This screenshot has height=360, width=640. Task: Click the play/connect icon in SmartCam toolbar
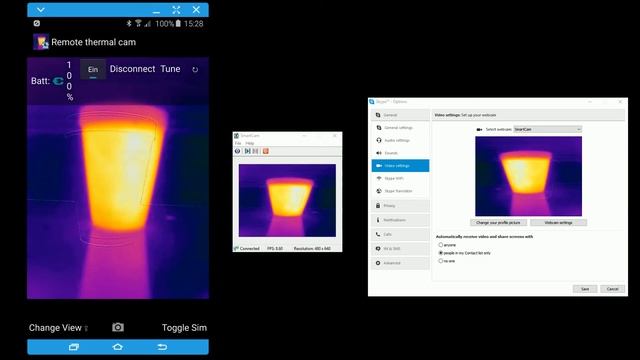[247, 151]
